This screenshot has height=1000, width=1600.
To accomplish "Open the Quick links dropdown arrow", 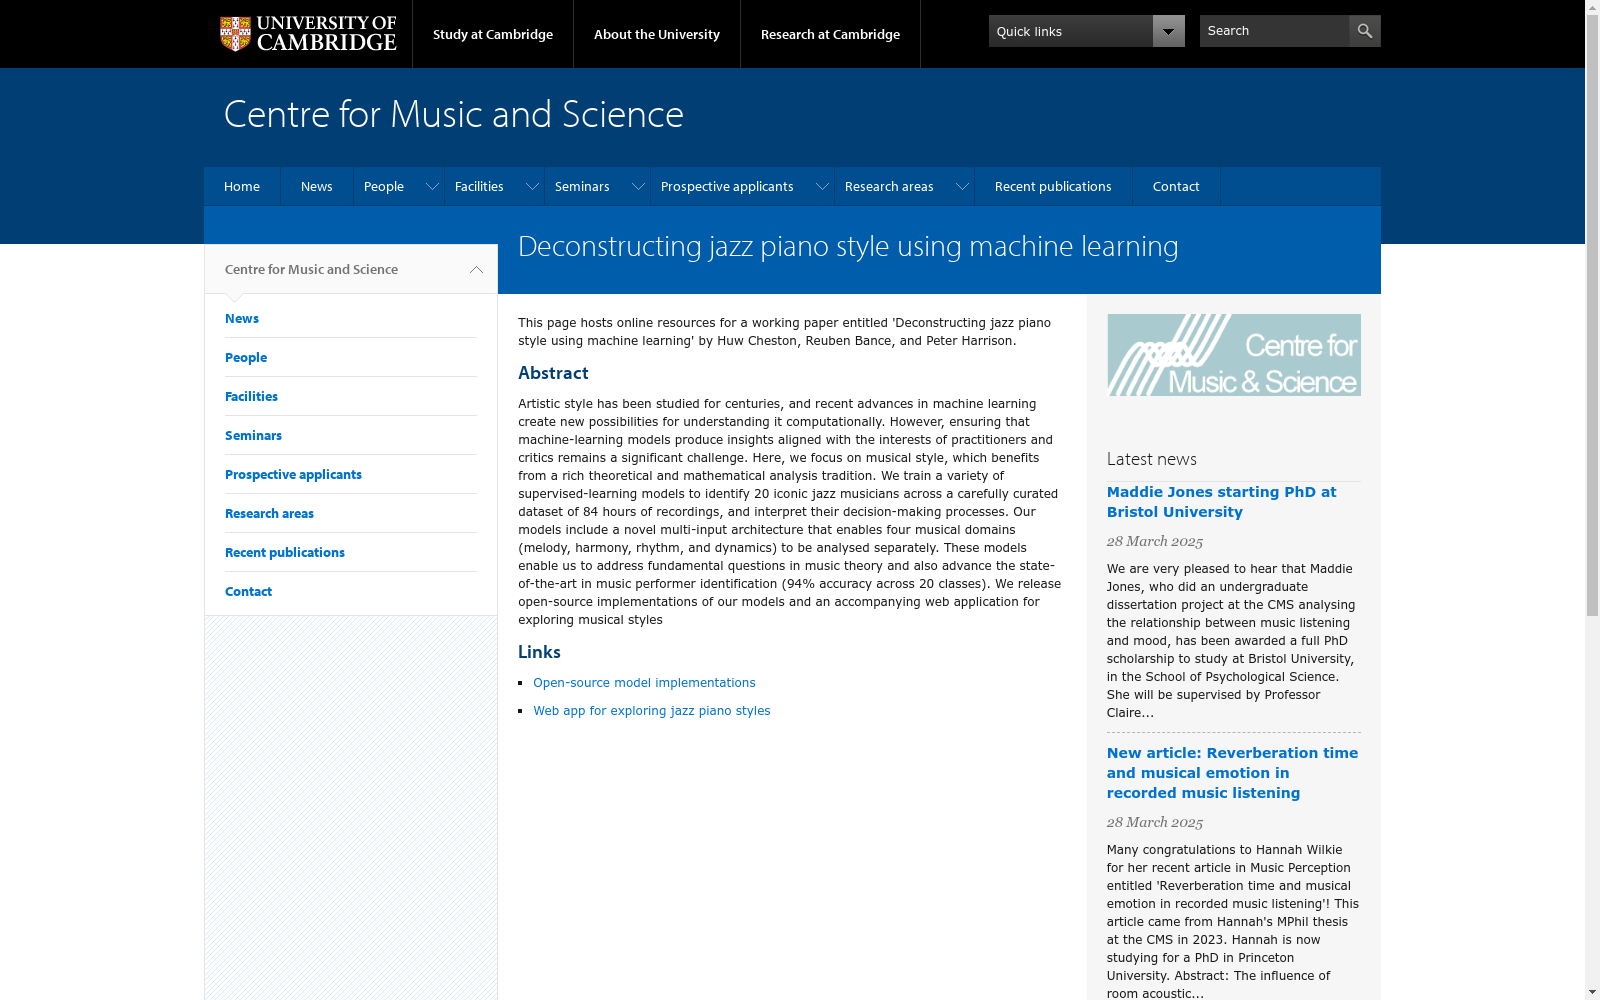I will pos(1168,31).
